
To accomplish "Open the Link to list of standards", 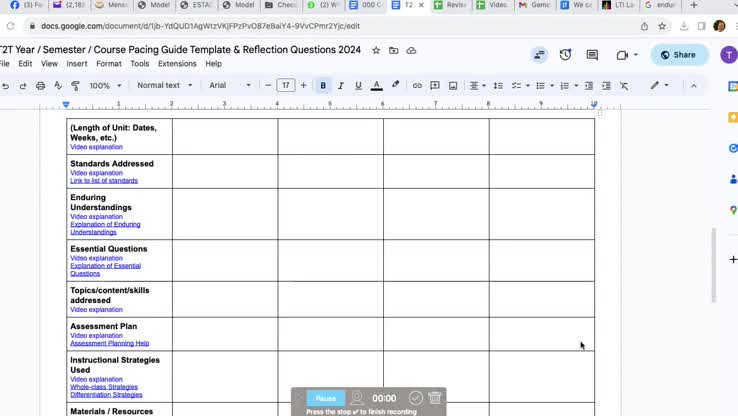I will [x=104, y=181].
